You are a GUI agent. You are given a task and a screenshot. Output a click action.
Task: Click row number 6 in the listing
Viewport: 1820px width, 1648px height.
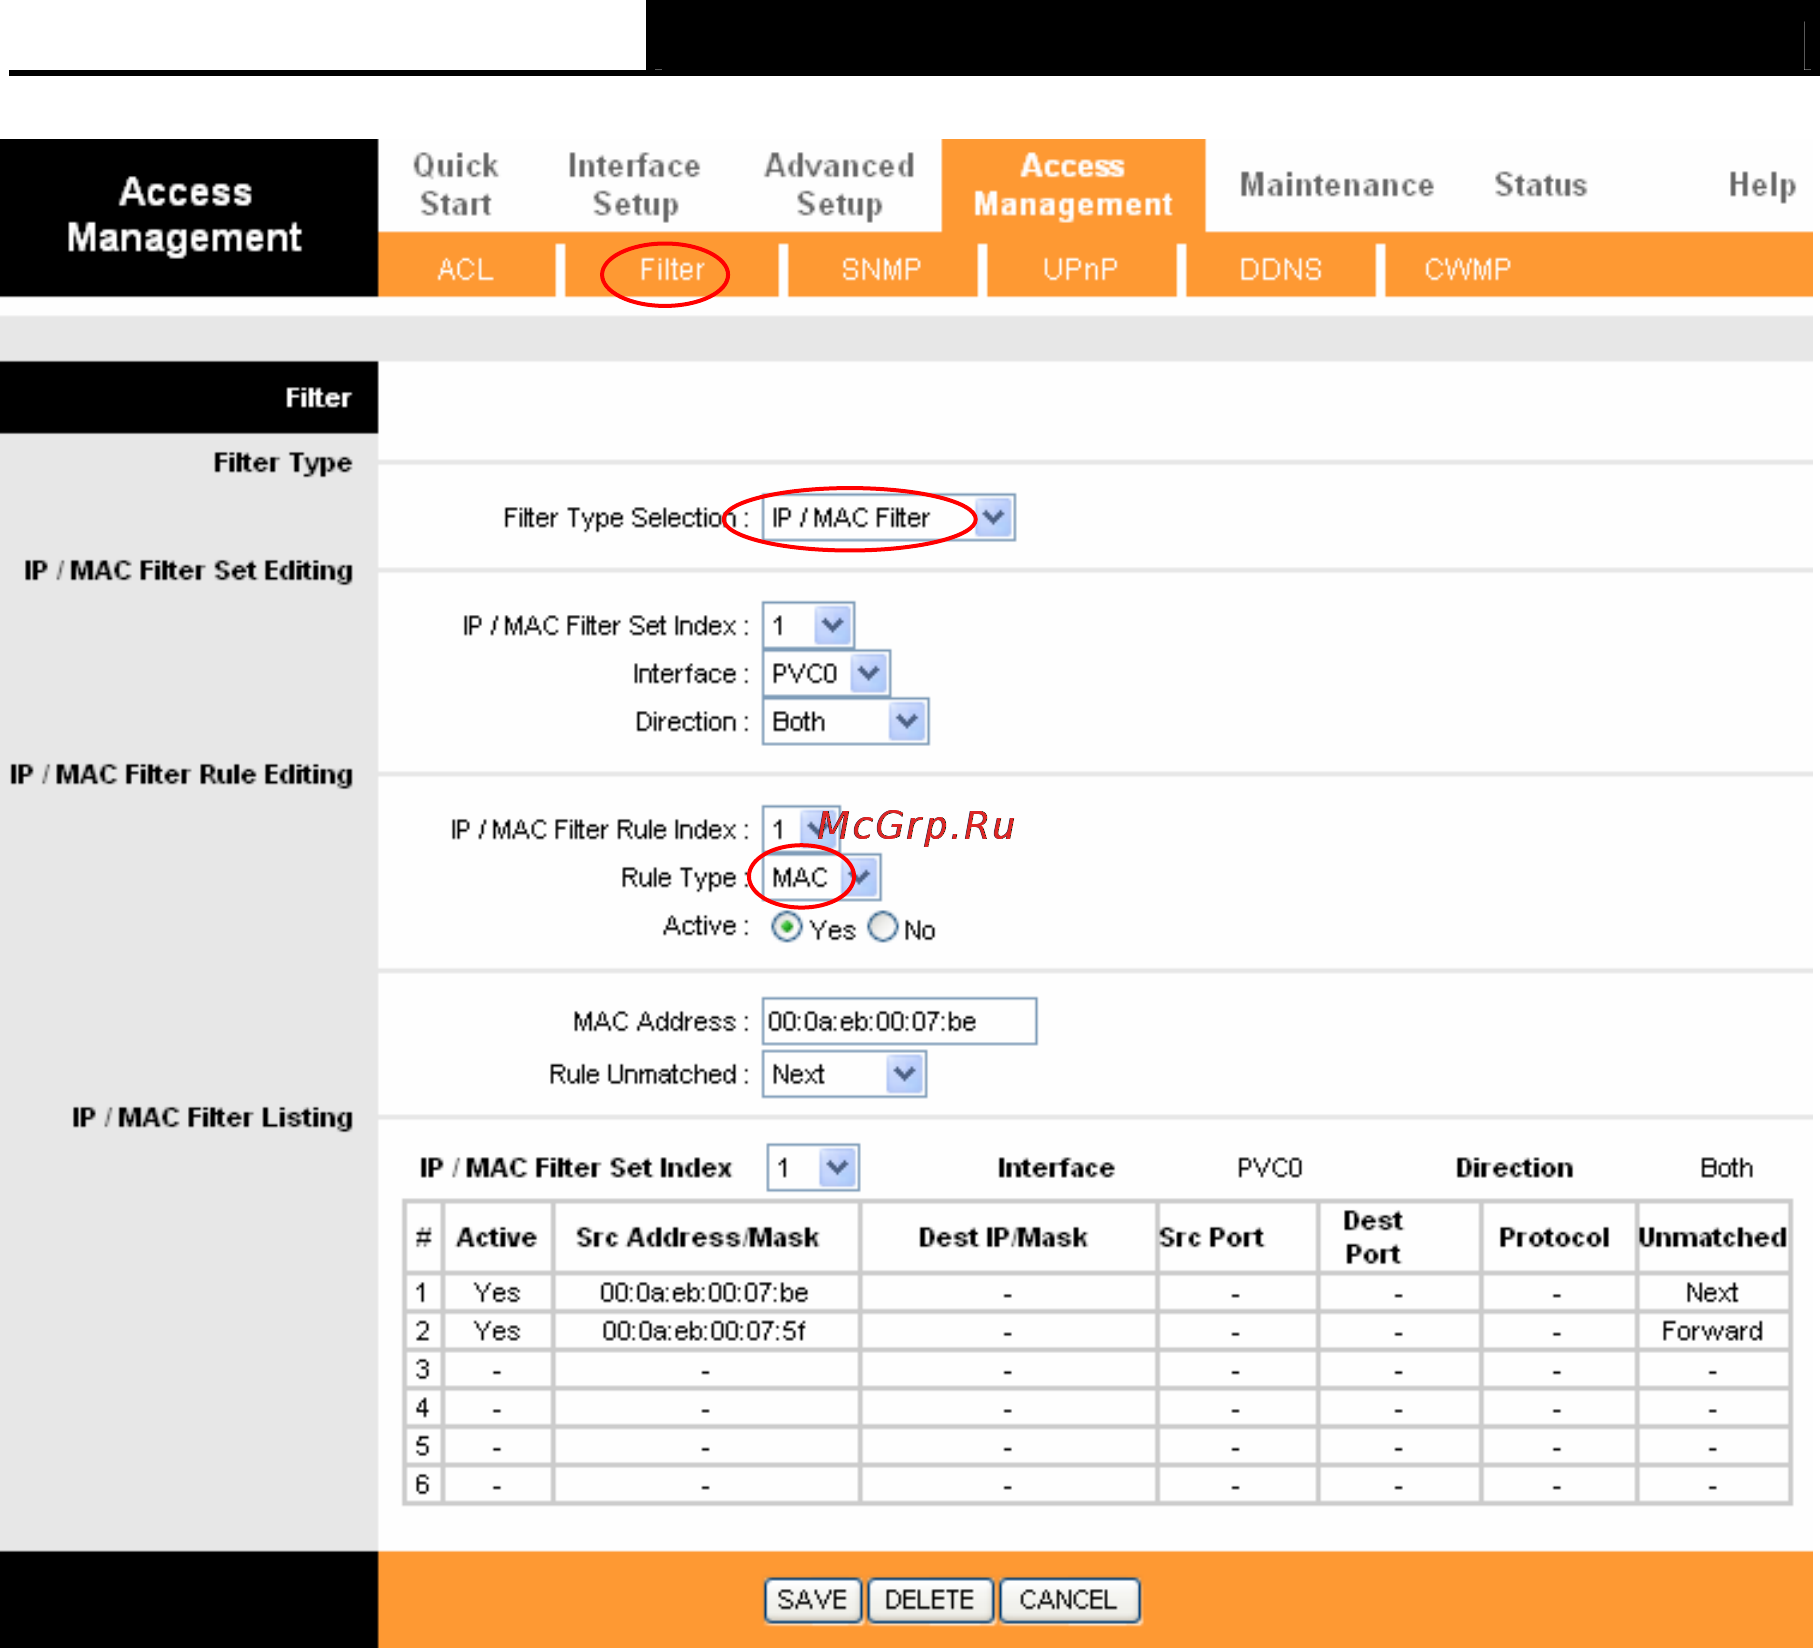(423, 1484)
